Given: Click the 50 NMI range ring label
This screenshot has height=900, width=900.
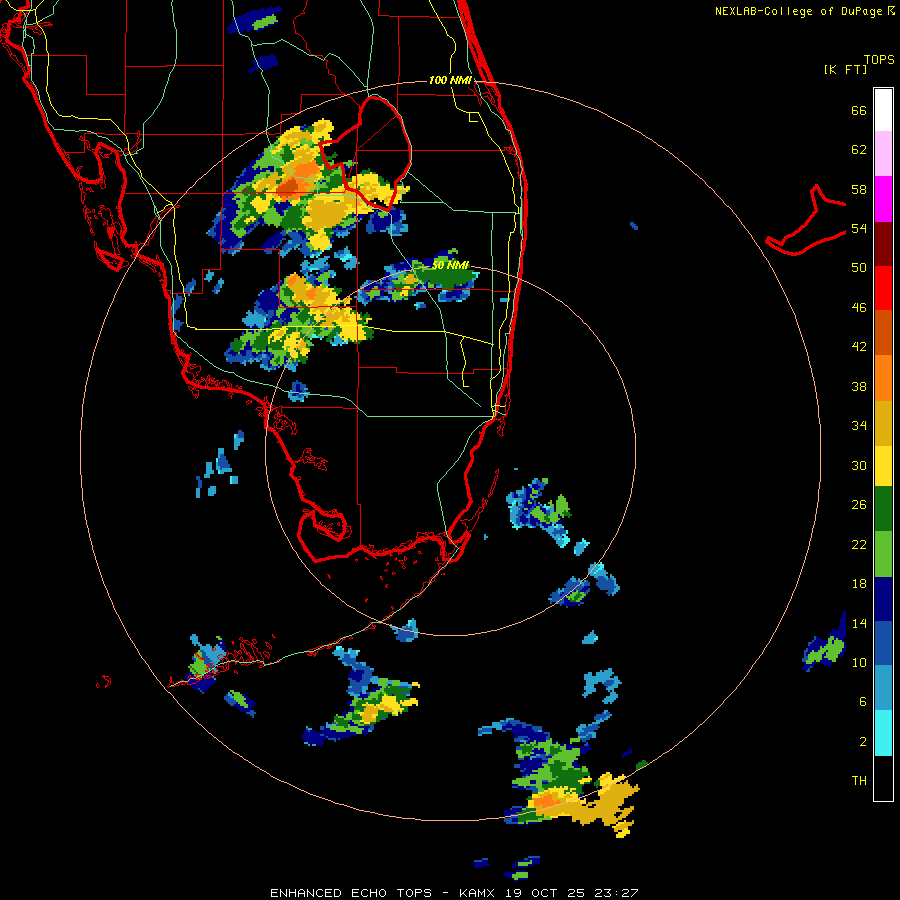Looking at the screenshot, I should pyautogui.click(x=451, y=265).
